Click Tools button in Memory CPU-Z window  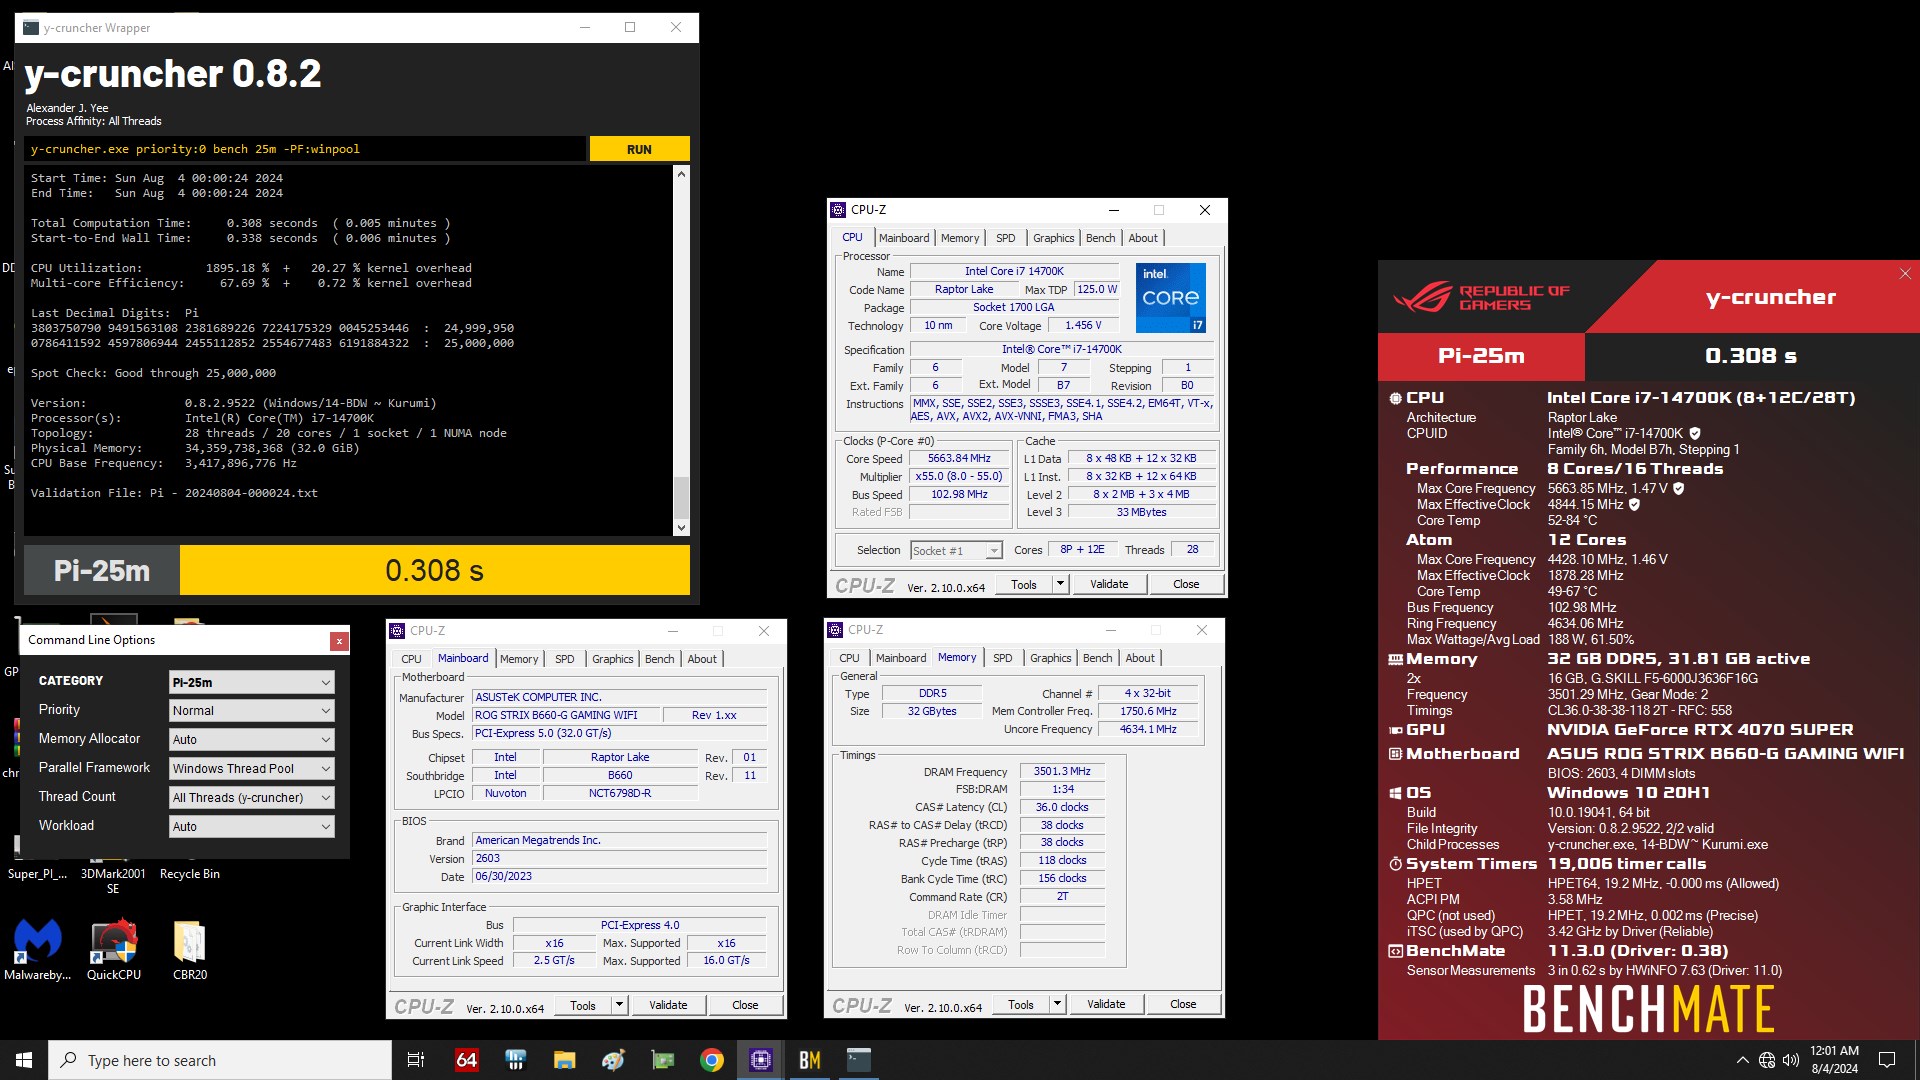pyautogui.click(x=1021, y=1005)
